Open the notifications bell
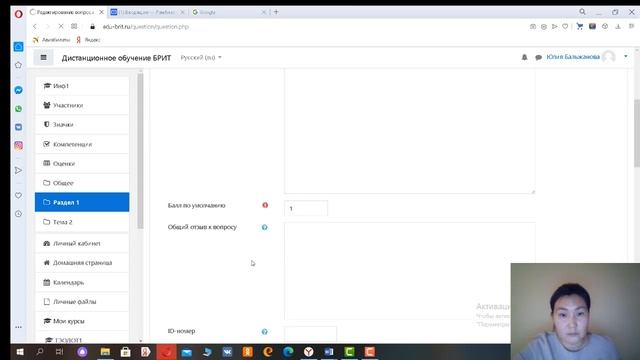This screenshot has height=360, width=640. (524, 58)
